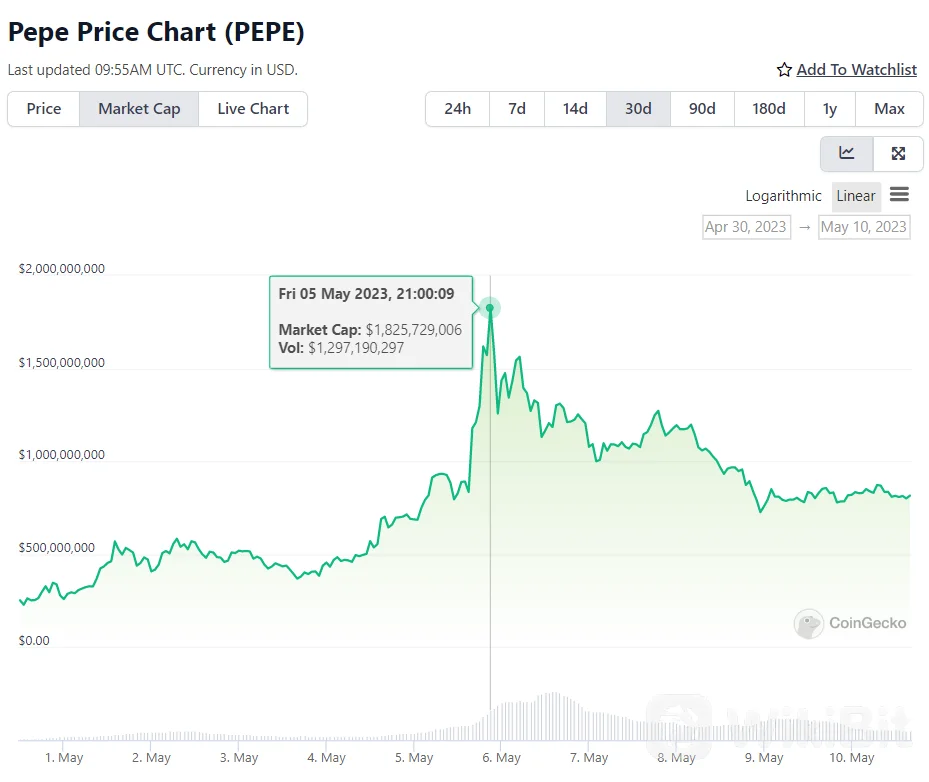Screen dimensions: 929x782
Task: Select the Max time range
Action: [x=889, y=109]
